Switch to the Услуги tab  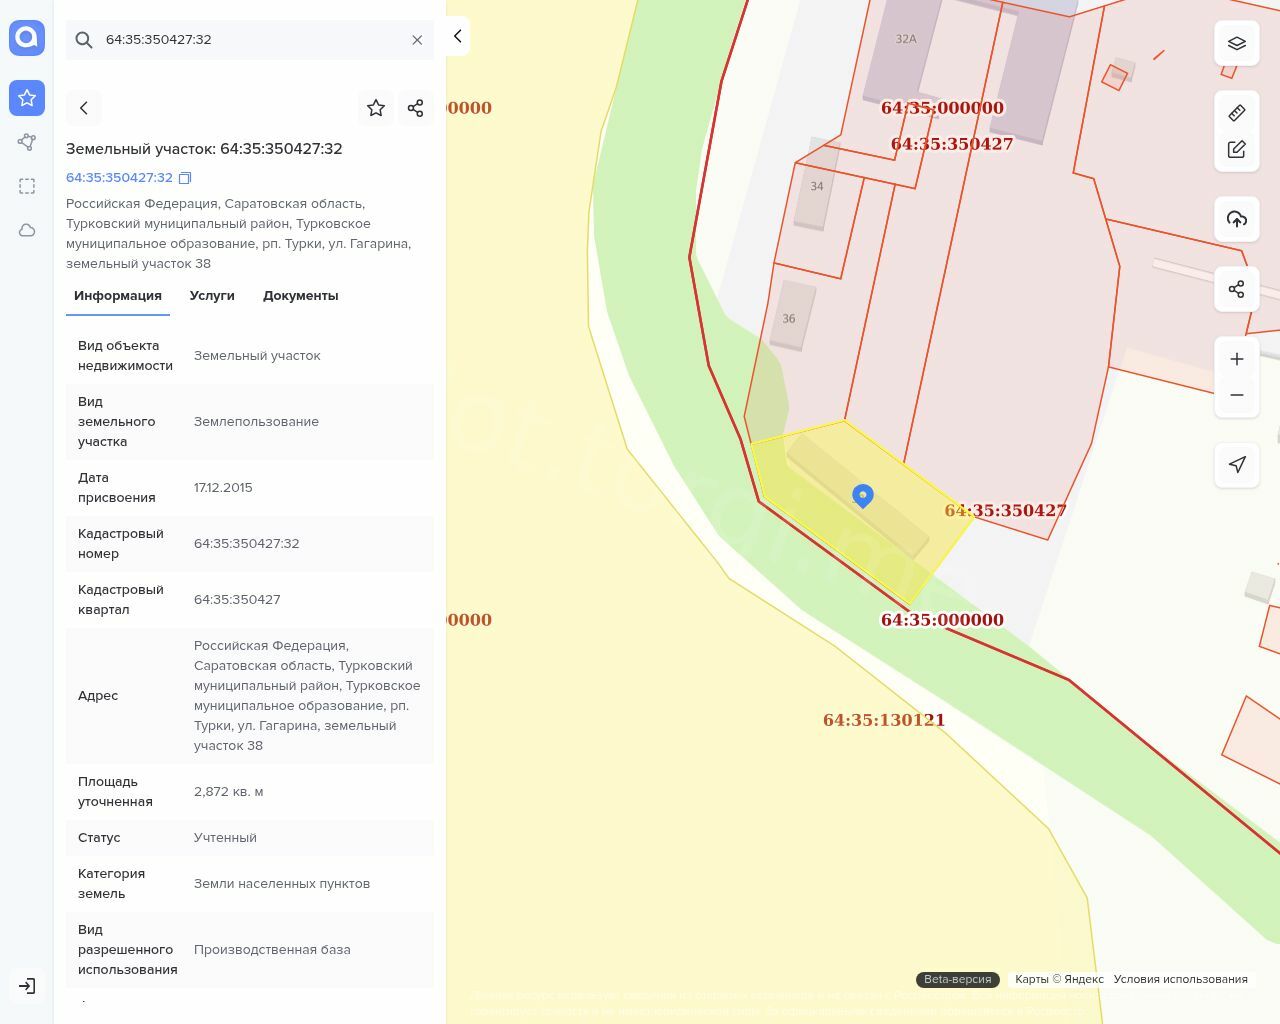212,296
